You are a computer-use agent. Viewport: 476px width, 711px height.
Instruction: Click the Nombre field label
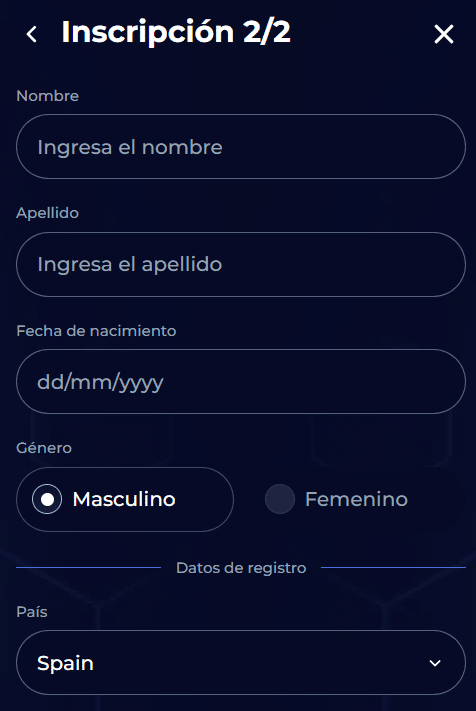48,96
